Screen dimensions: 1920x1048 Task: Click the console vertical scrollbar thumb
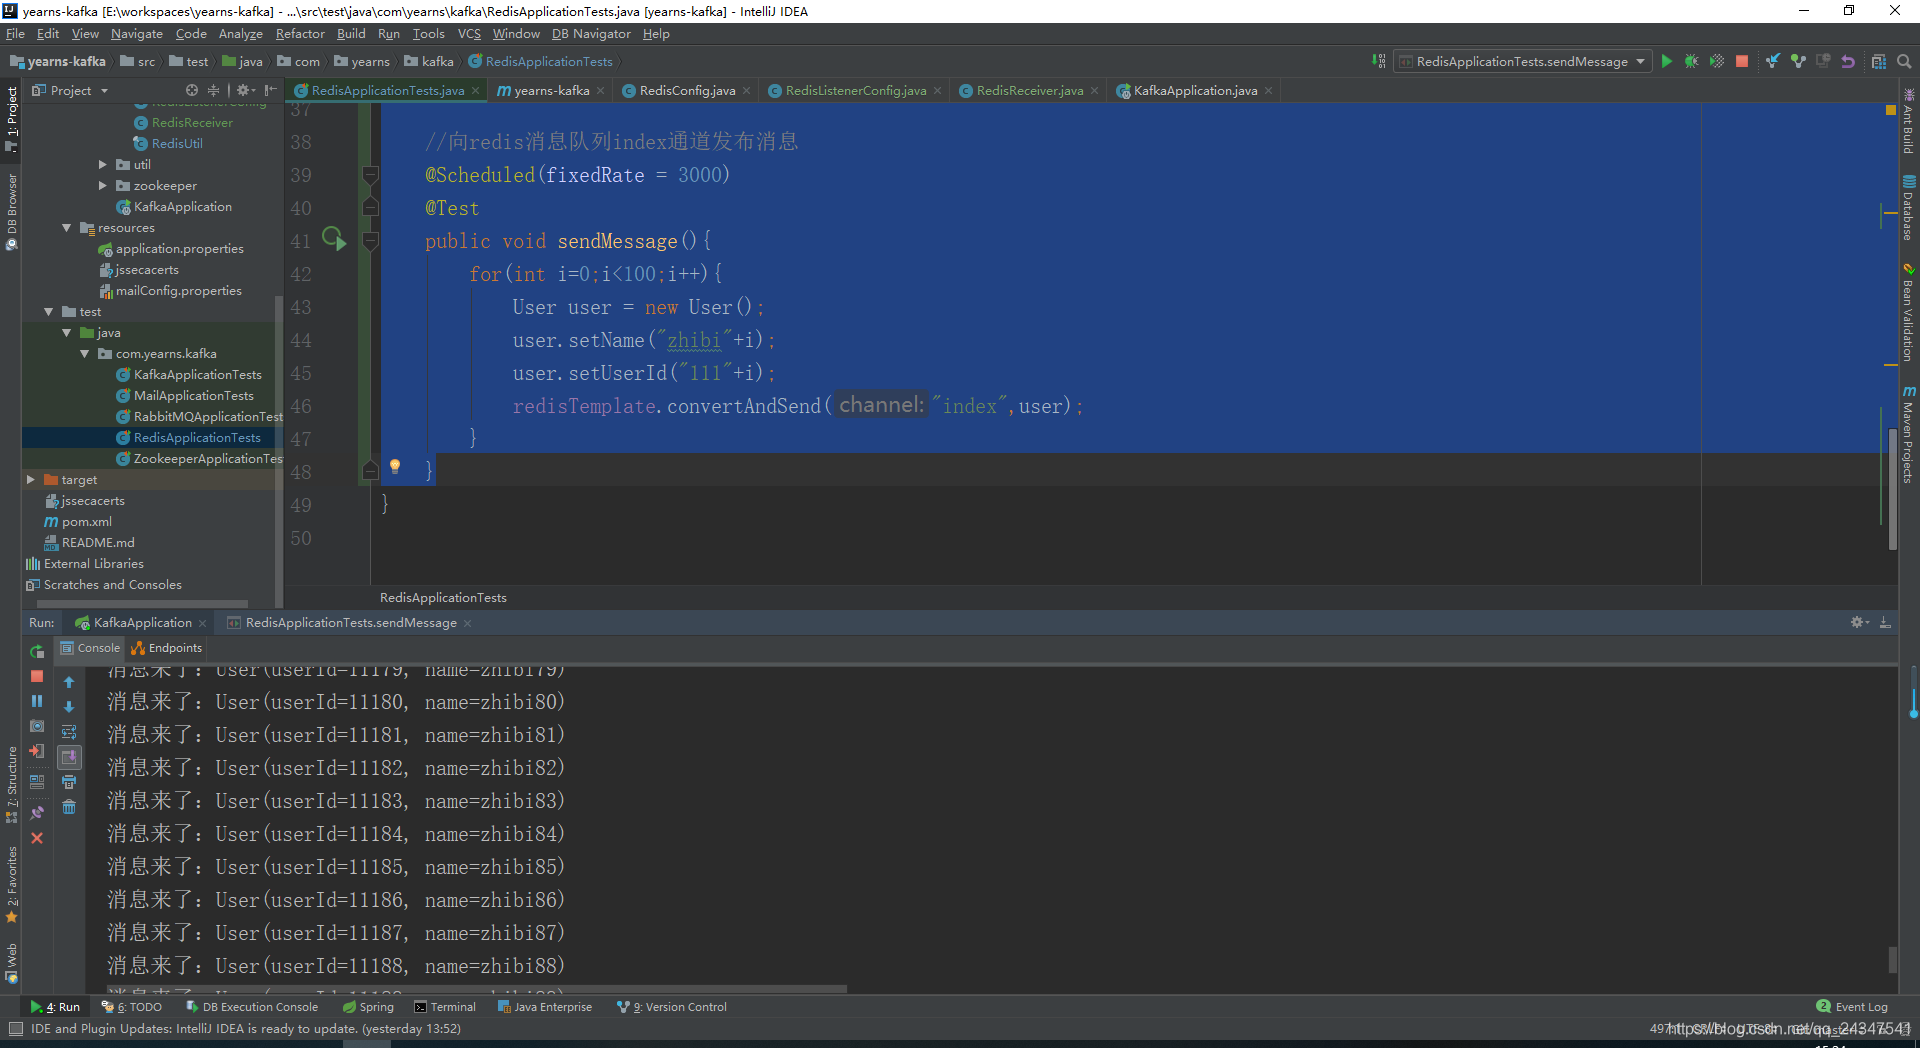pos(1892,960)
